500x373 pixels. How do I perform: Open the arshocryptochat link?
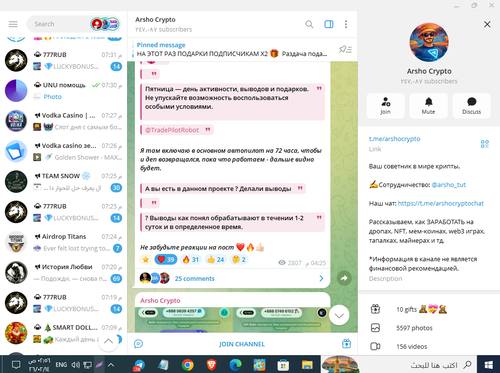441,203
